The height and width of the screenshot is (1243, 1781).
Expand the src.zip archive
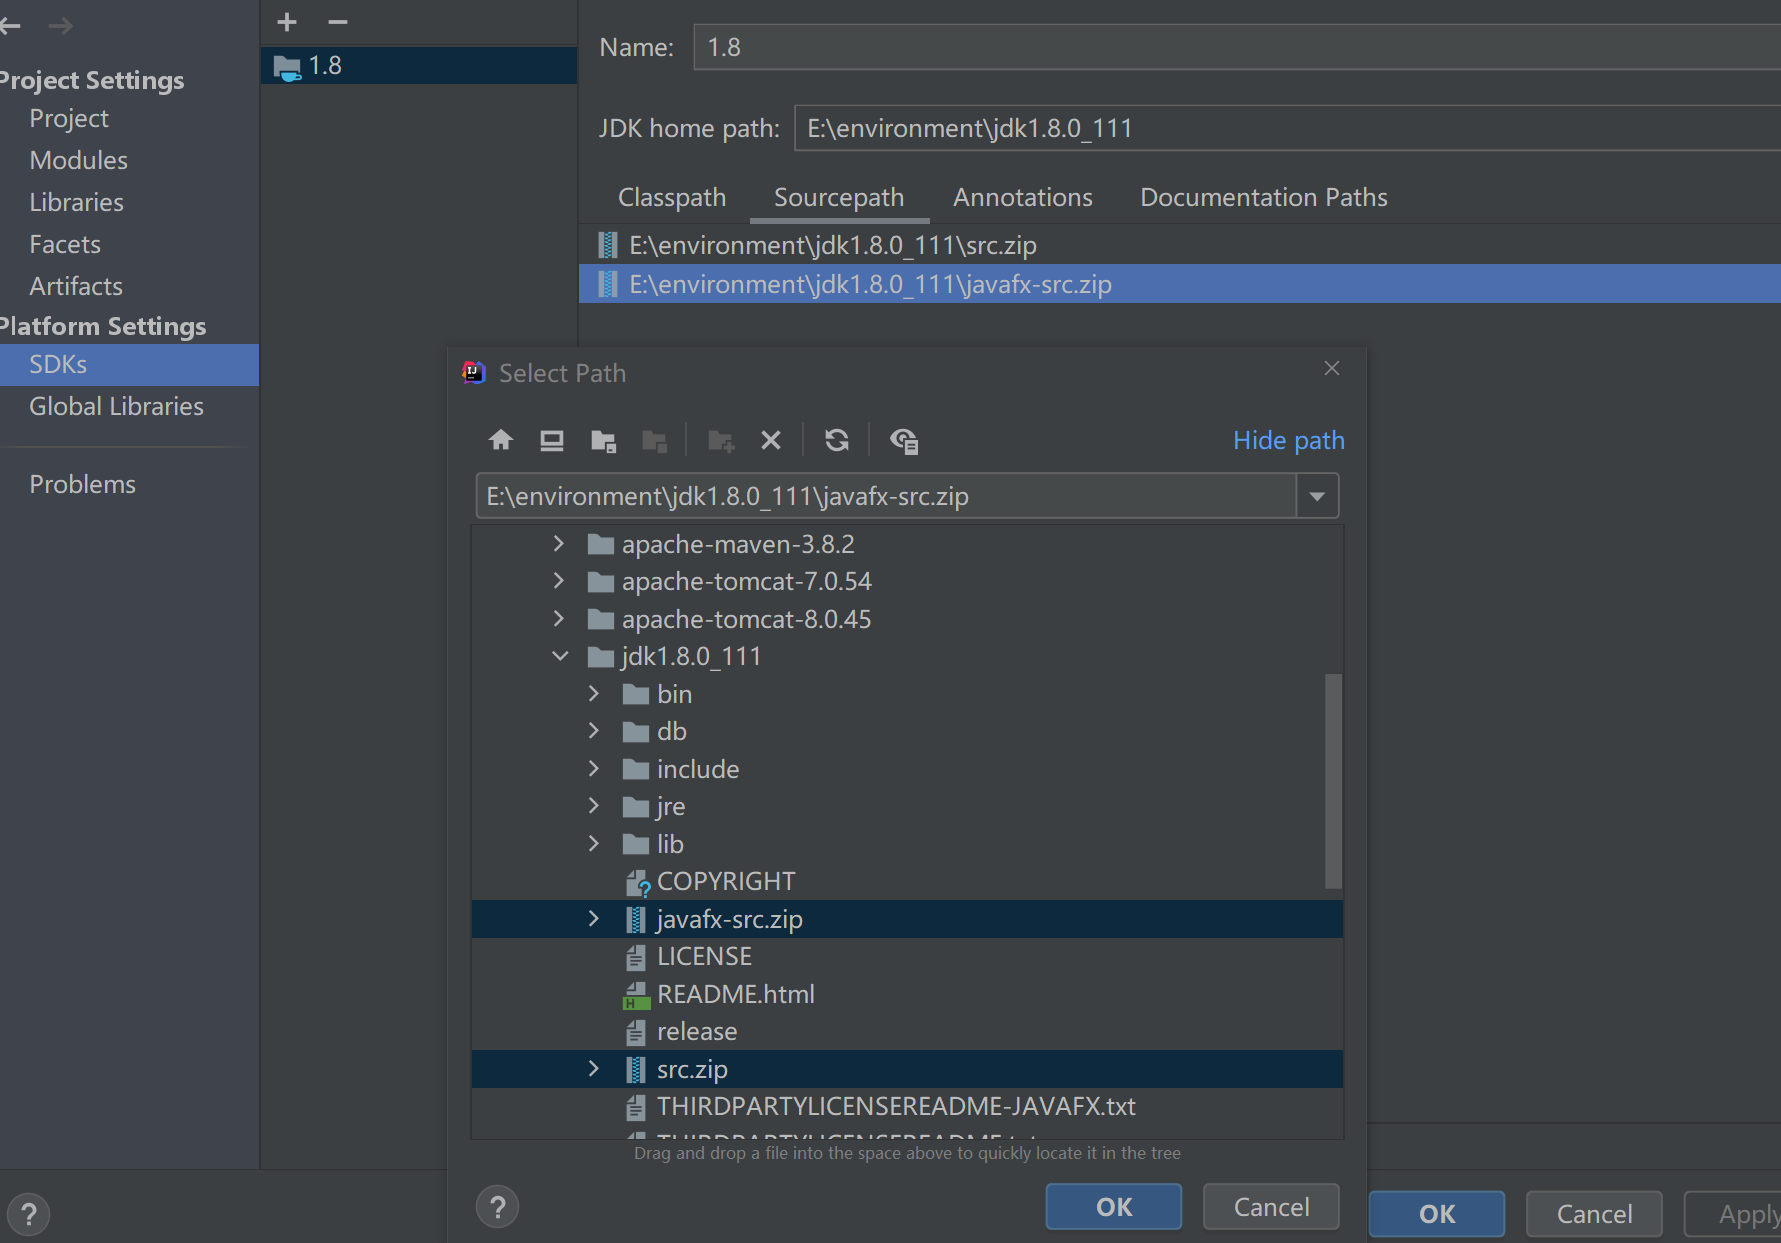pos(594,1069)
